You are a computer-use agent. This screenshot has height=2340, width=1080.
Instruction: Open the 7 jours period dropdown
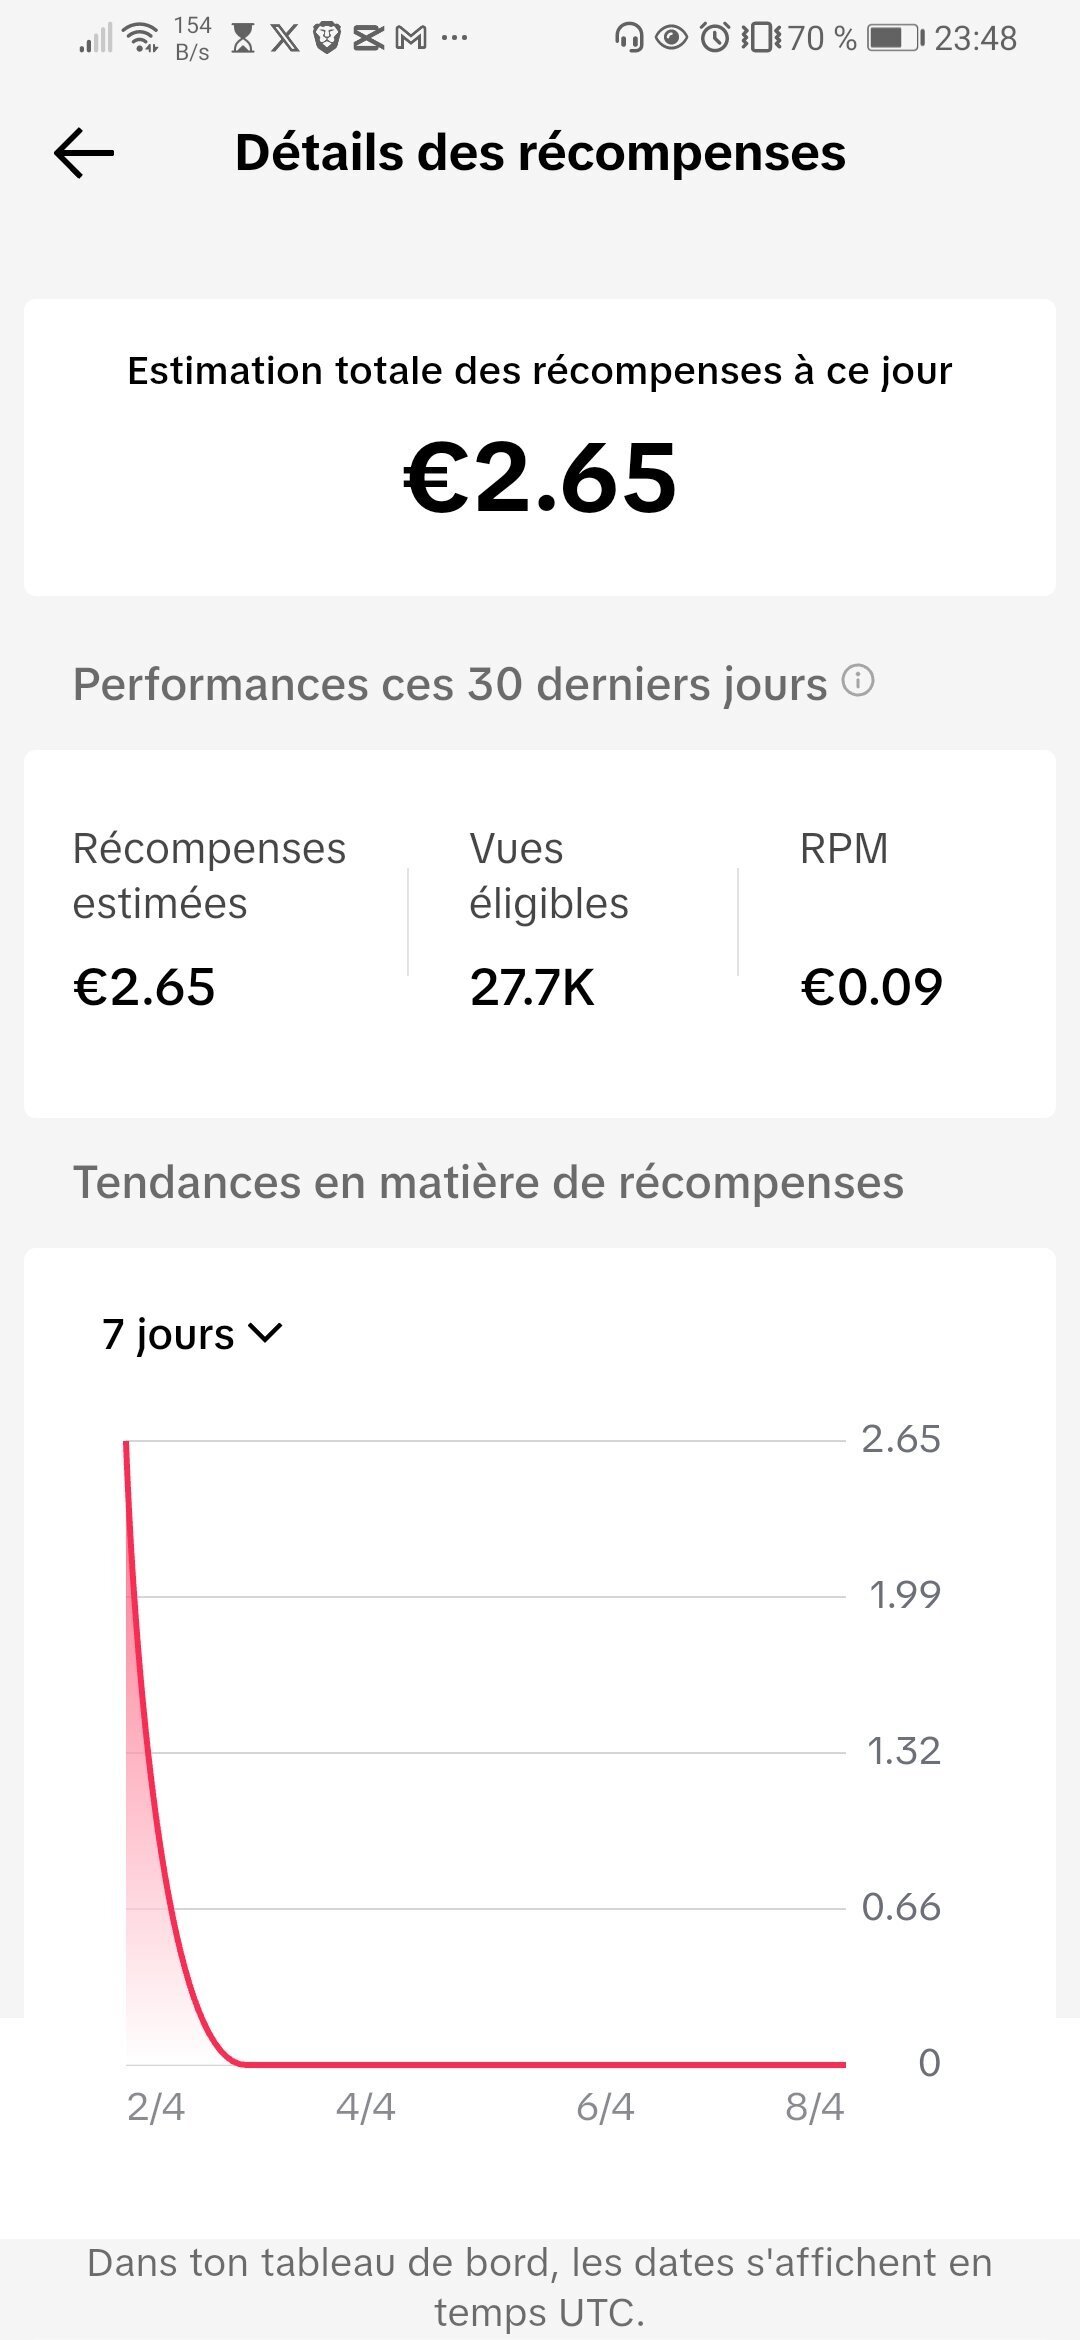(x=192, y=1334)
